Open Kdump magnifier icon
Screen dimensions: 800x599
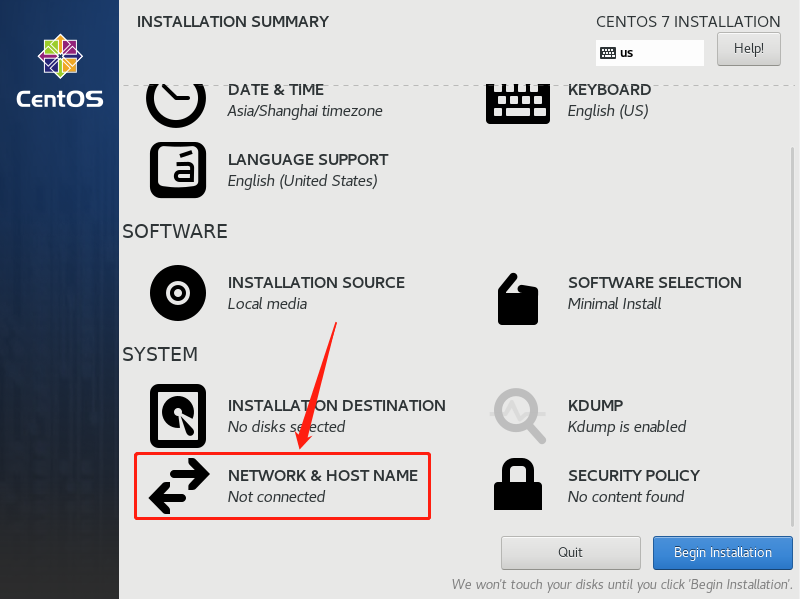tap(518, 415)
